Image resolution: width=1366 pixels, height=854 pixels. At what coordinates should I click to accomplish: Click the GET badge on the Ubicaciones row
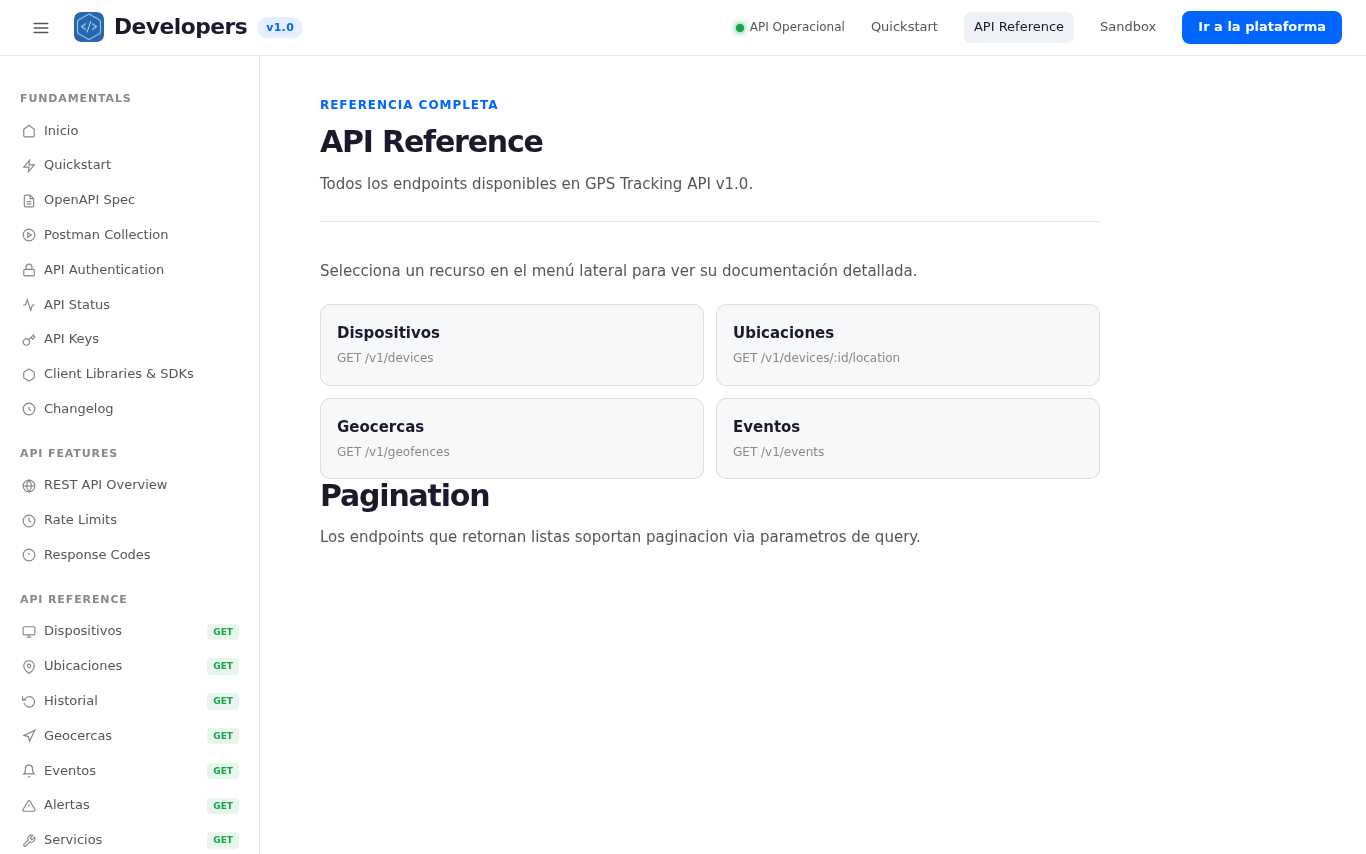(223, 666)
